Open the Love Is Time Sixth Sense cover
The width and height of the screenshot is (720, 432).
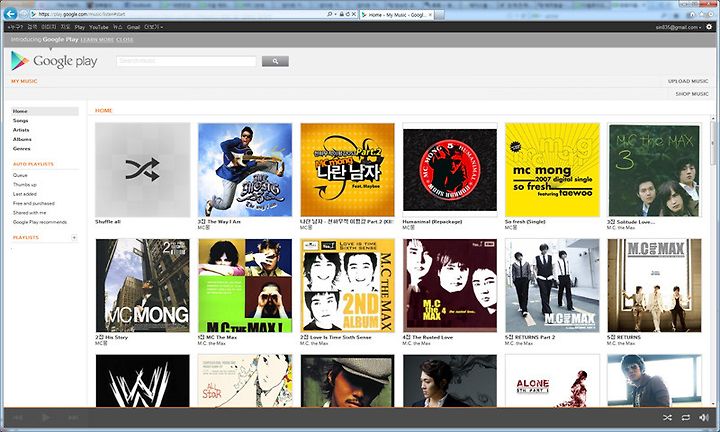347,285
